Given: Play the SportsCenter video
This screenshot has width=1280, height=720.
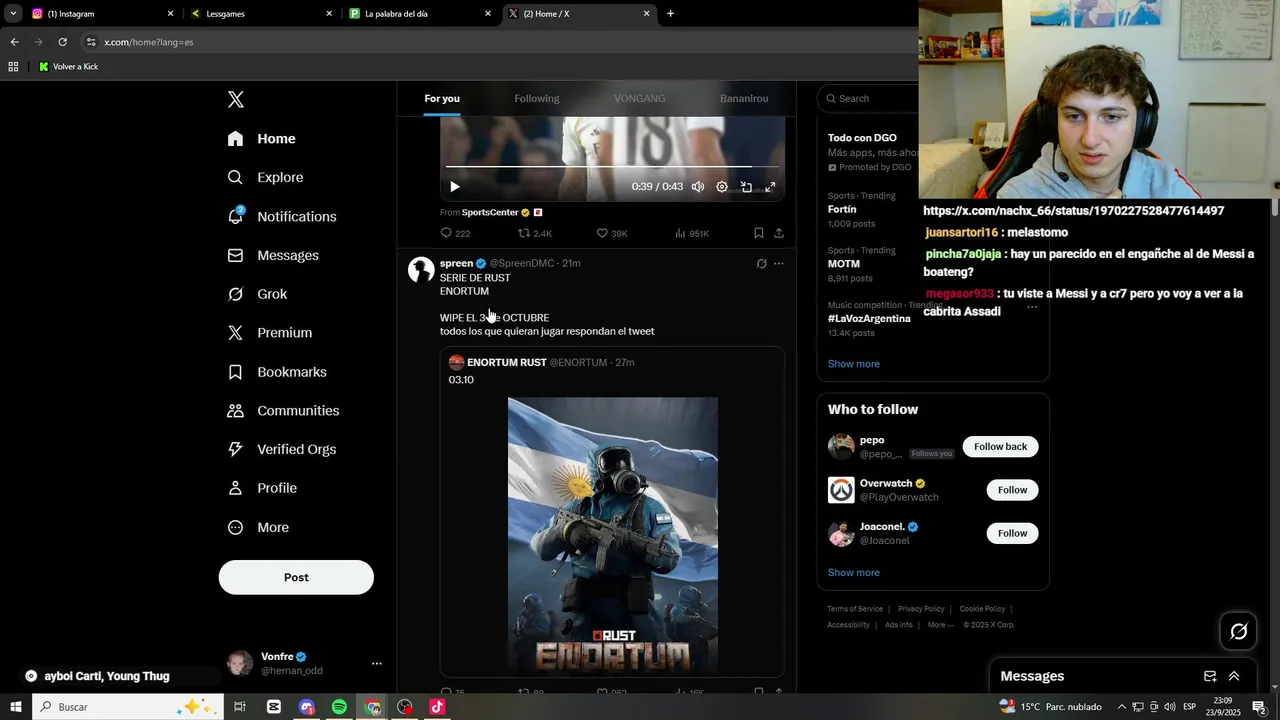Looking at the screenshot, I should tap(455, 187).
